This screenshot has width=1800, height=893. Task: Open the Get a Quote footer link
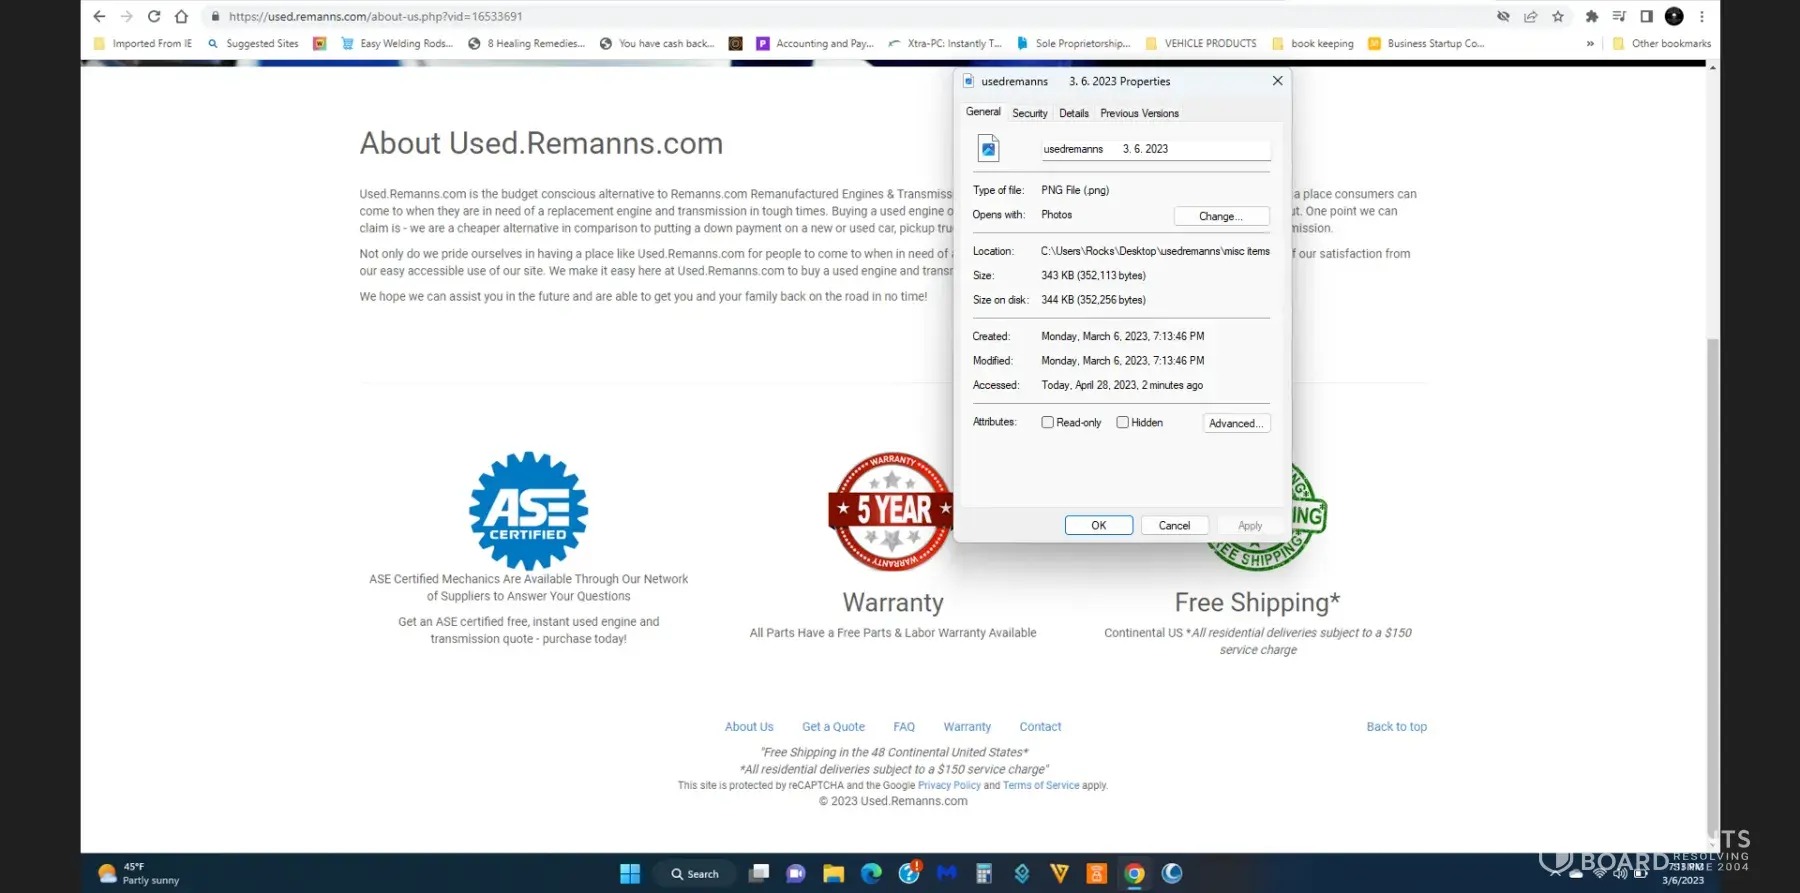833,727
